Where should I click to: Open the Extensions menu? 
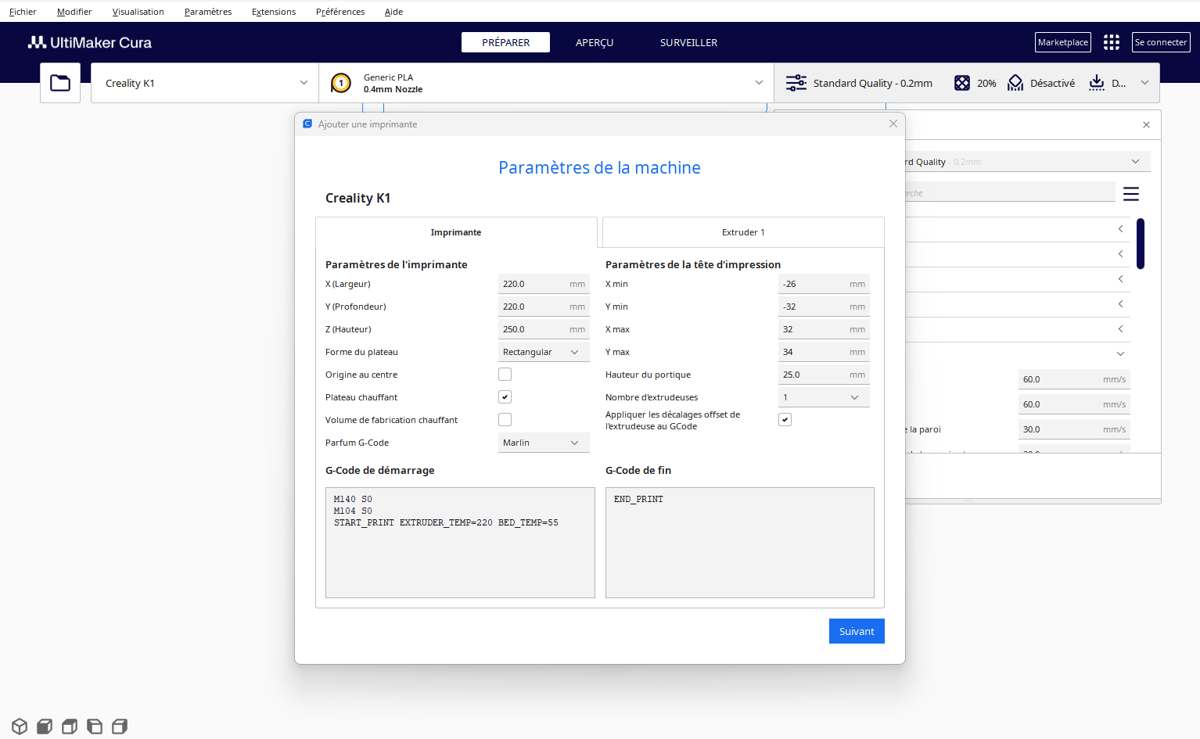point(274,12)
